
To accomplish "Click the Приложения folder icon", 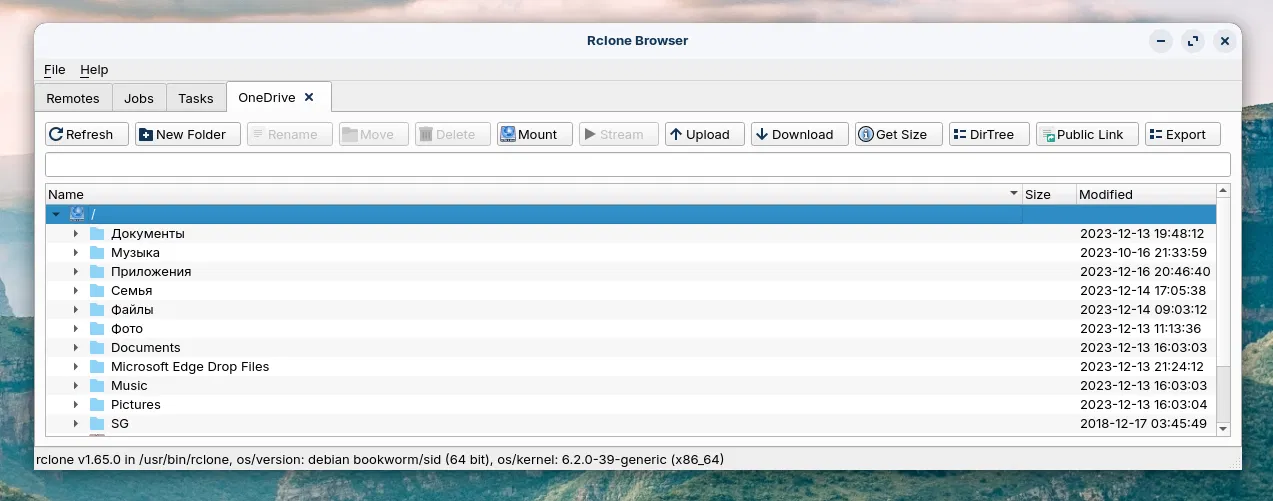I will (x=97, y=271).
